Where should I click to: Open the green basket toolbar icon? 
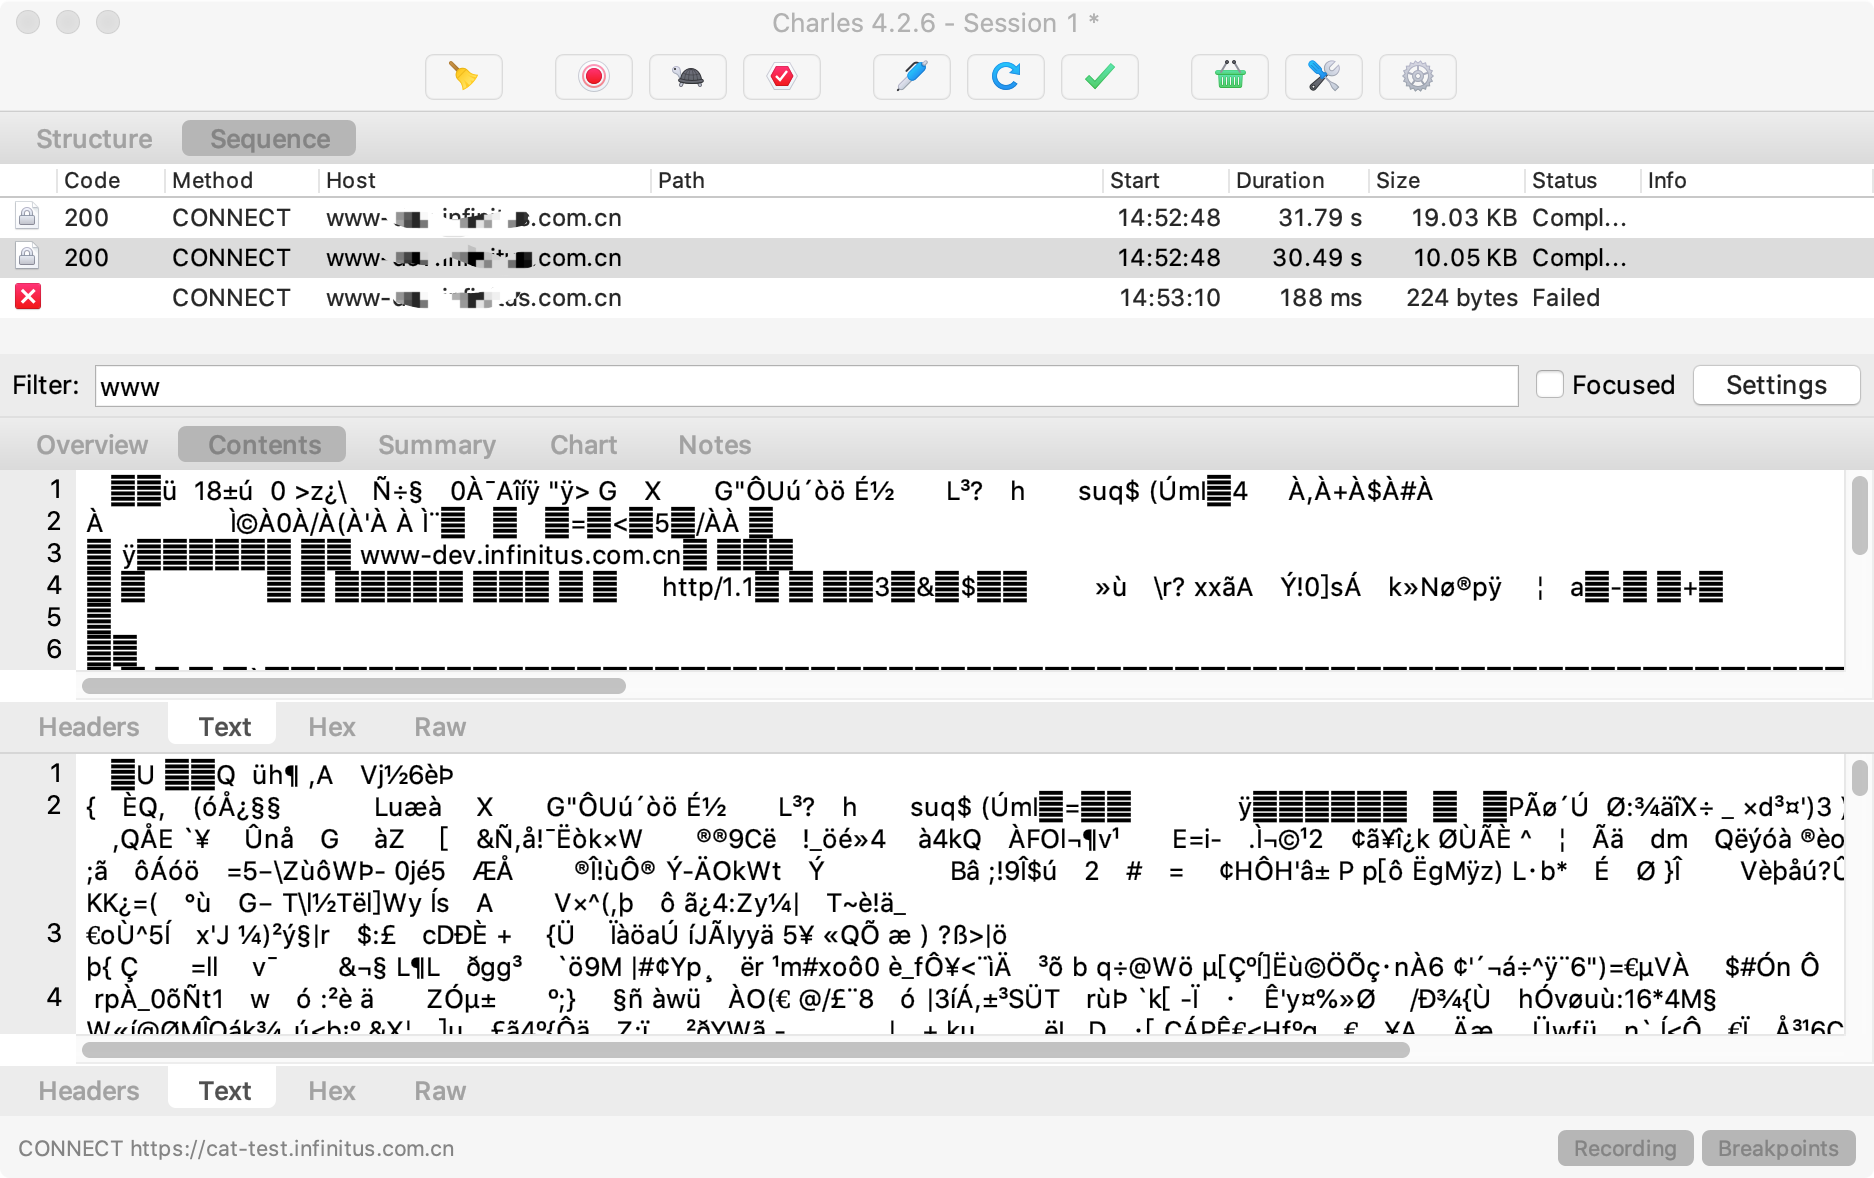coord(1229,77)
